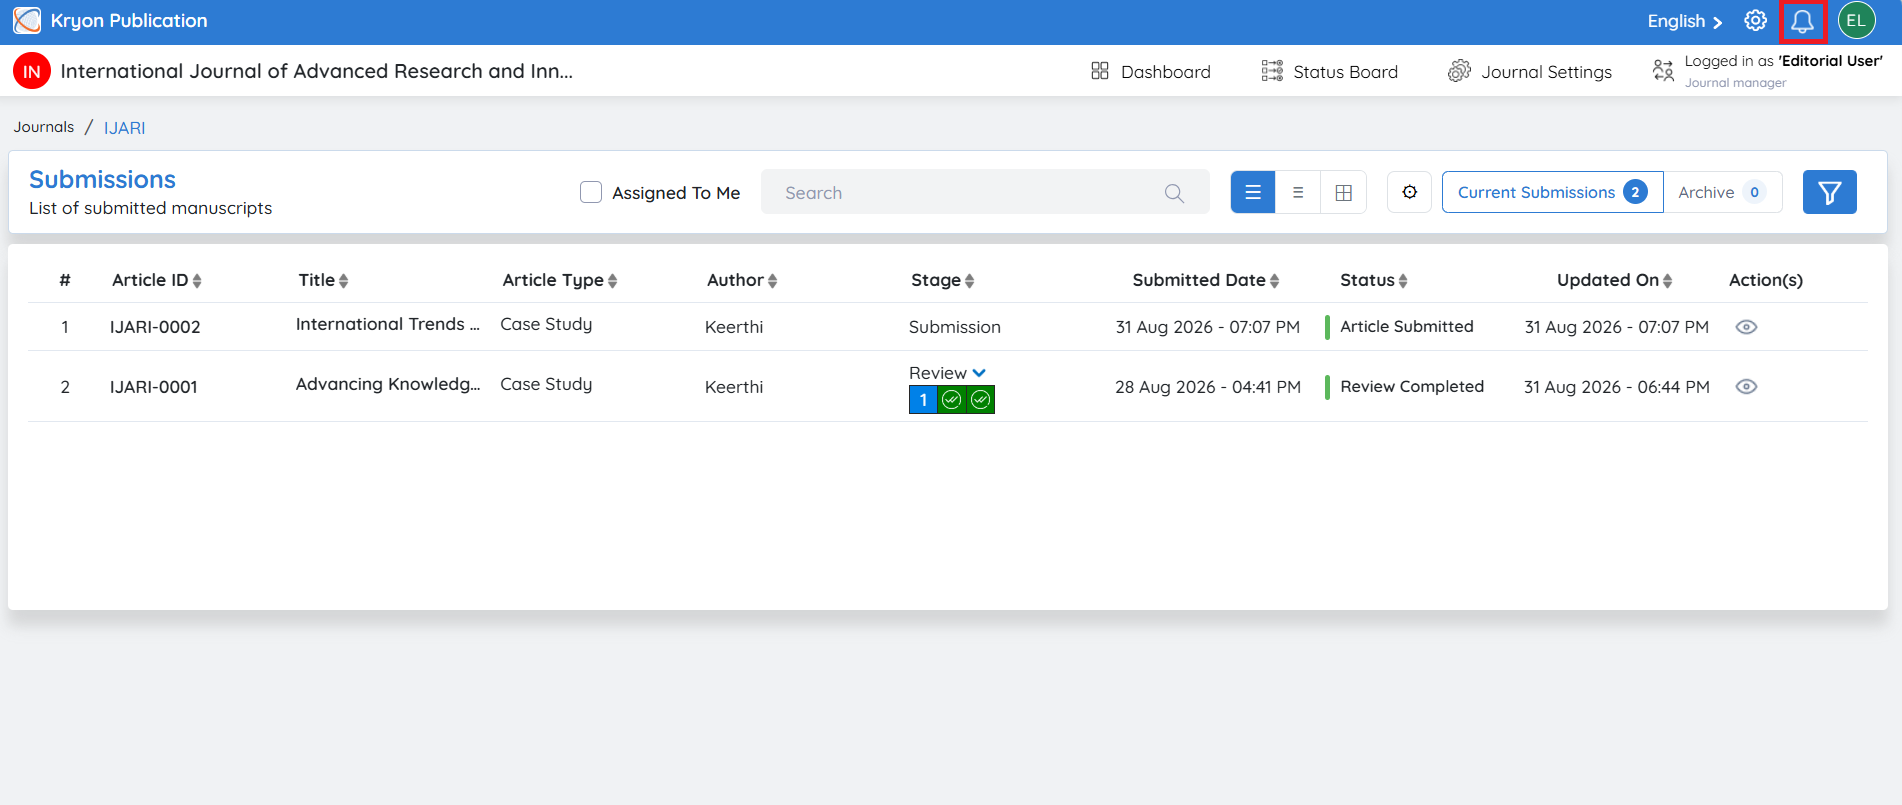Tick the Assigned To Me checkbox
The height and width of the screenshot is (805, 1902).
click(591, 192)
